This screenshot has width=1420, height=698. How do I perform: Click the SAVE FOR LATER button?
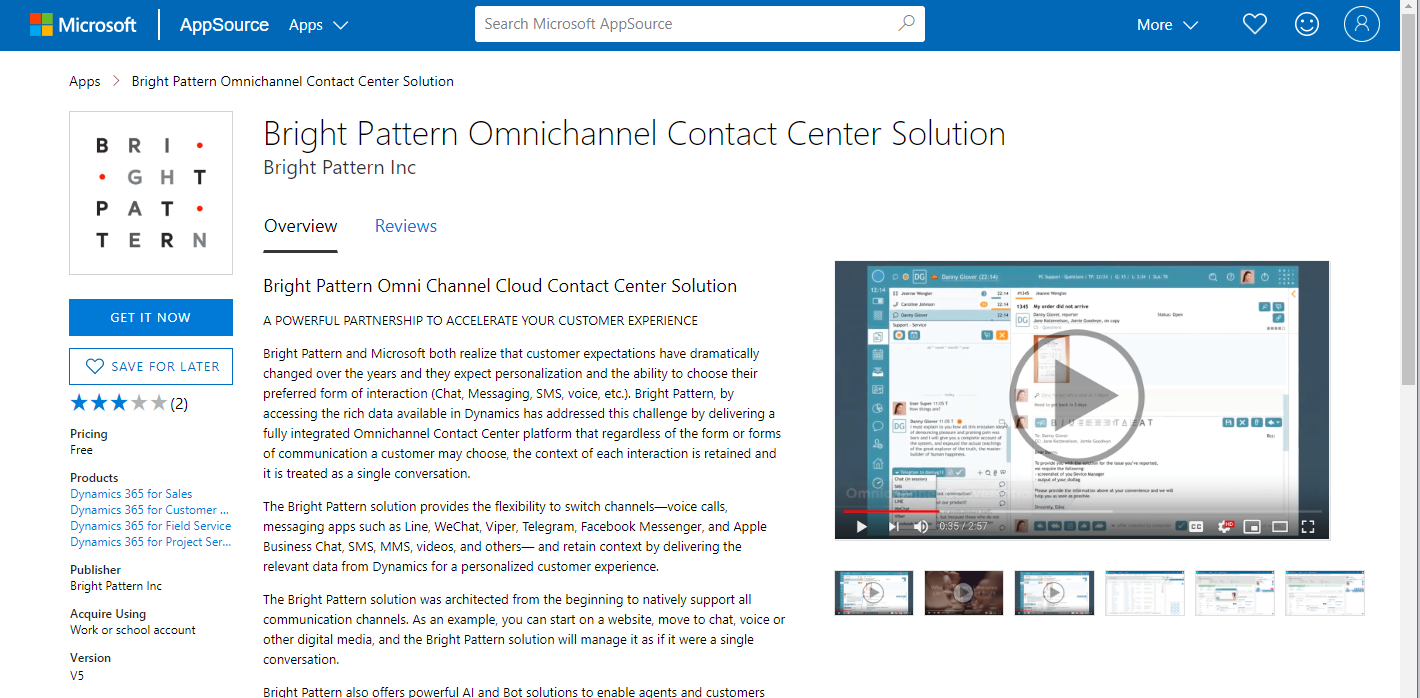coord(151,366)
